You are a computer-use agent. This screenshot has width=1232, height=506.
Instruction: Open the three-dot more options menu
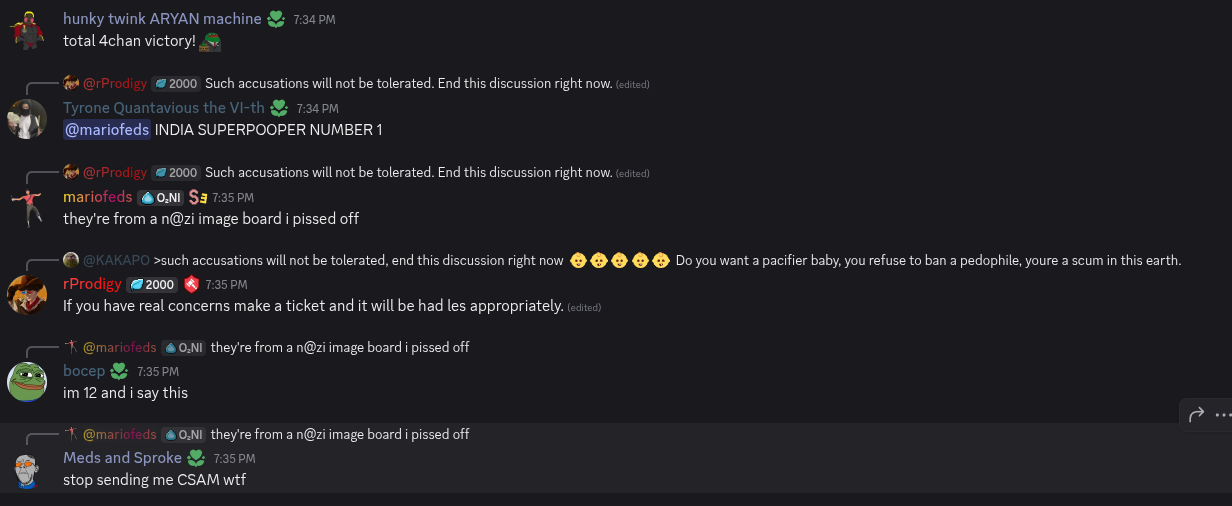point(1223,415)
